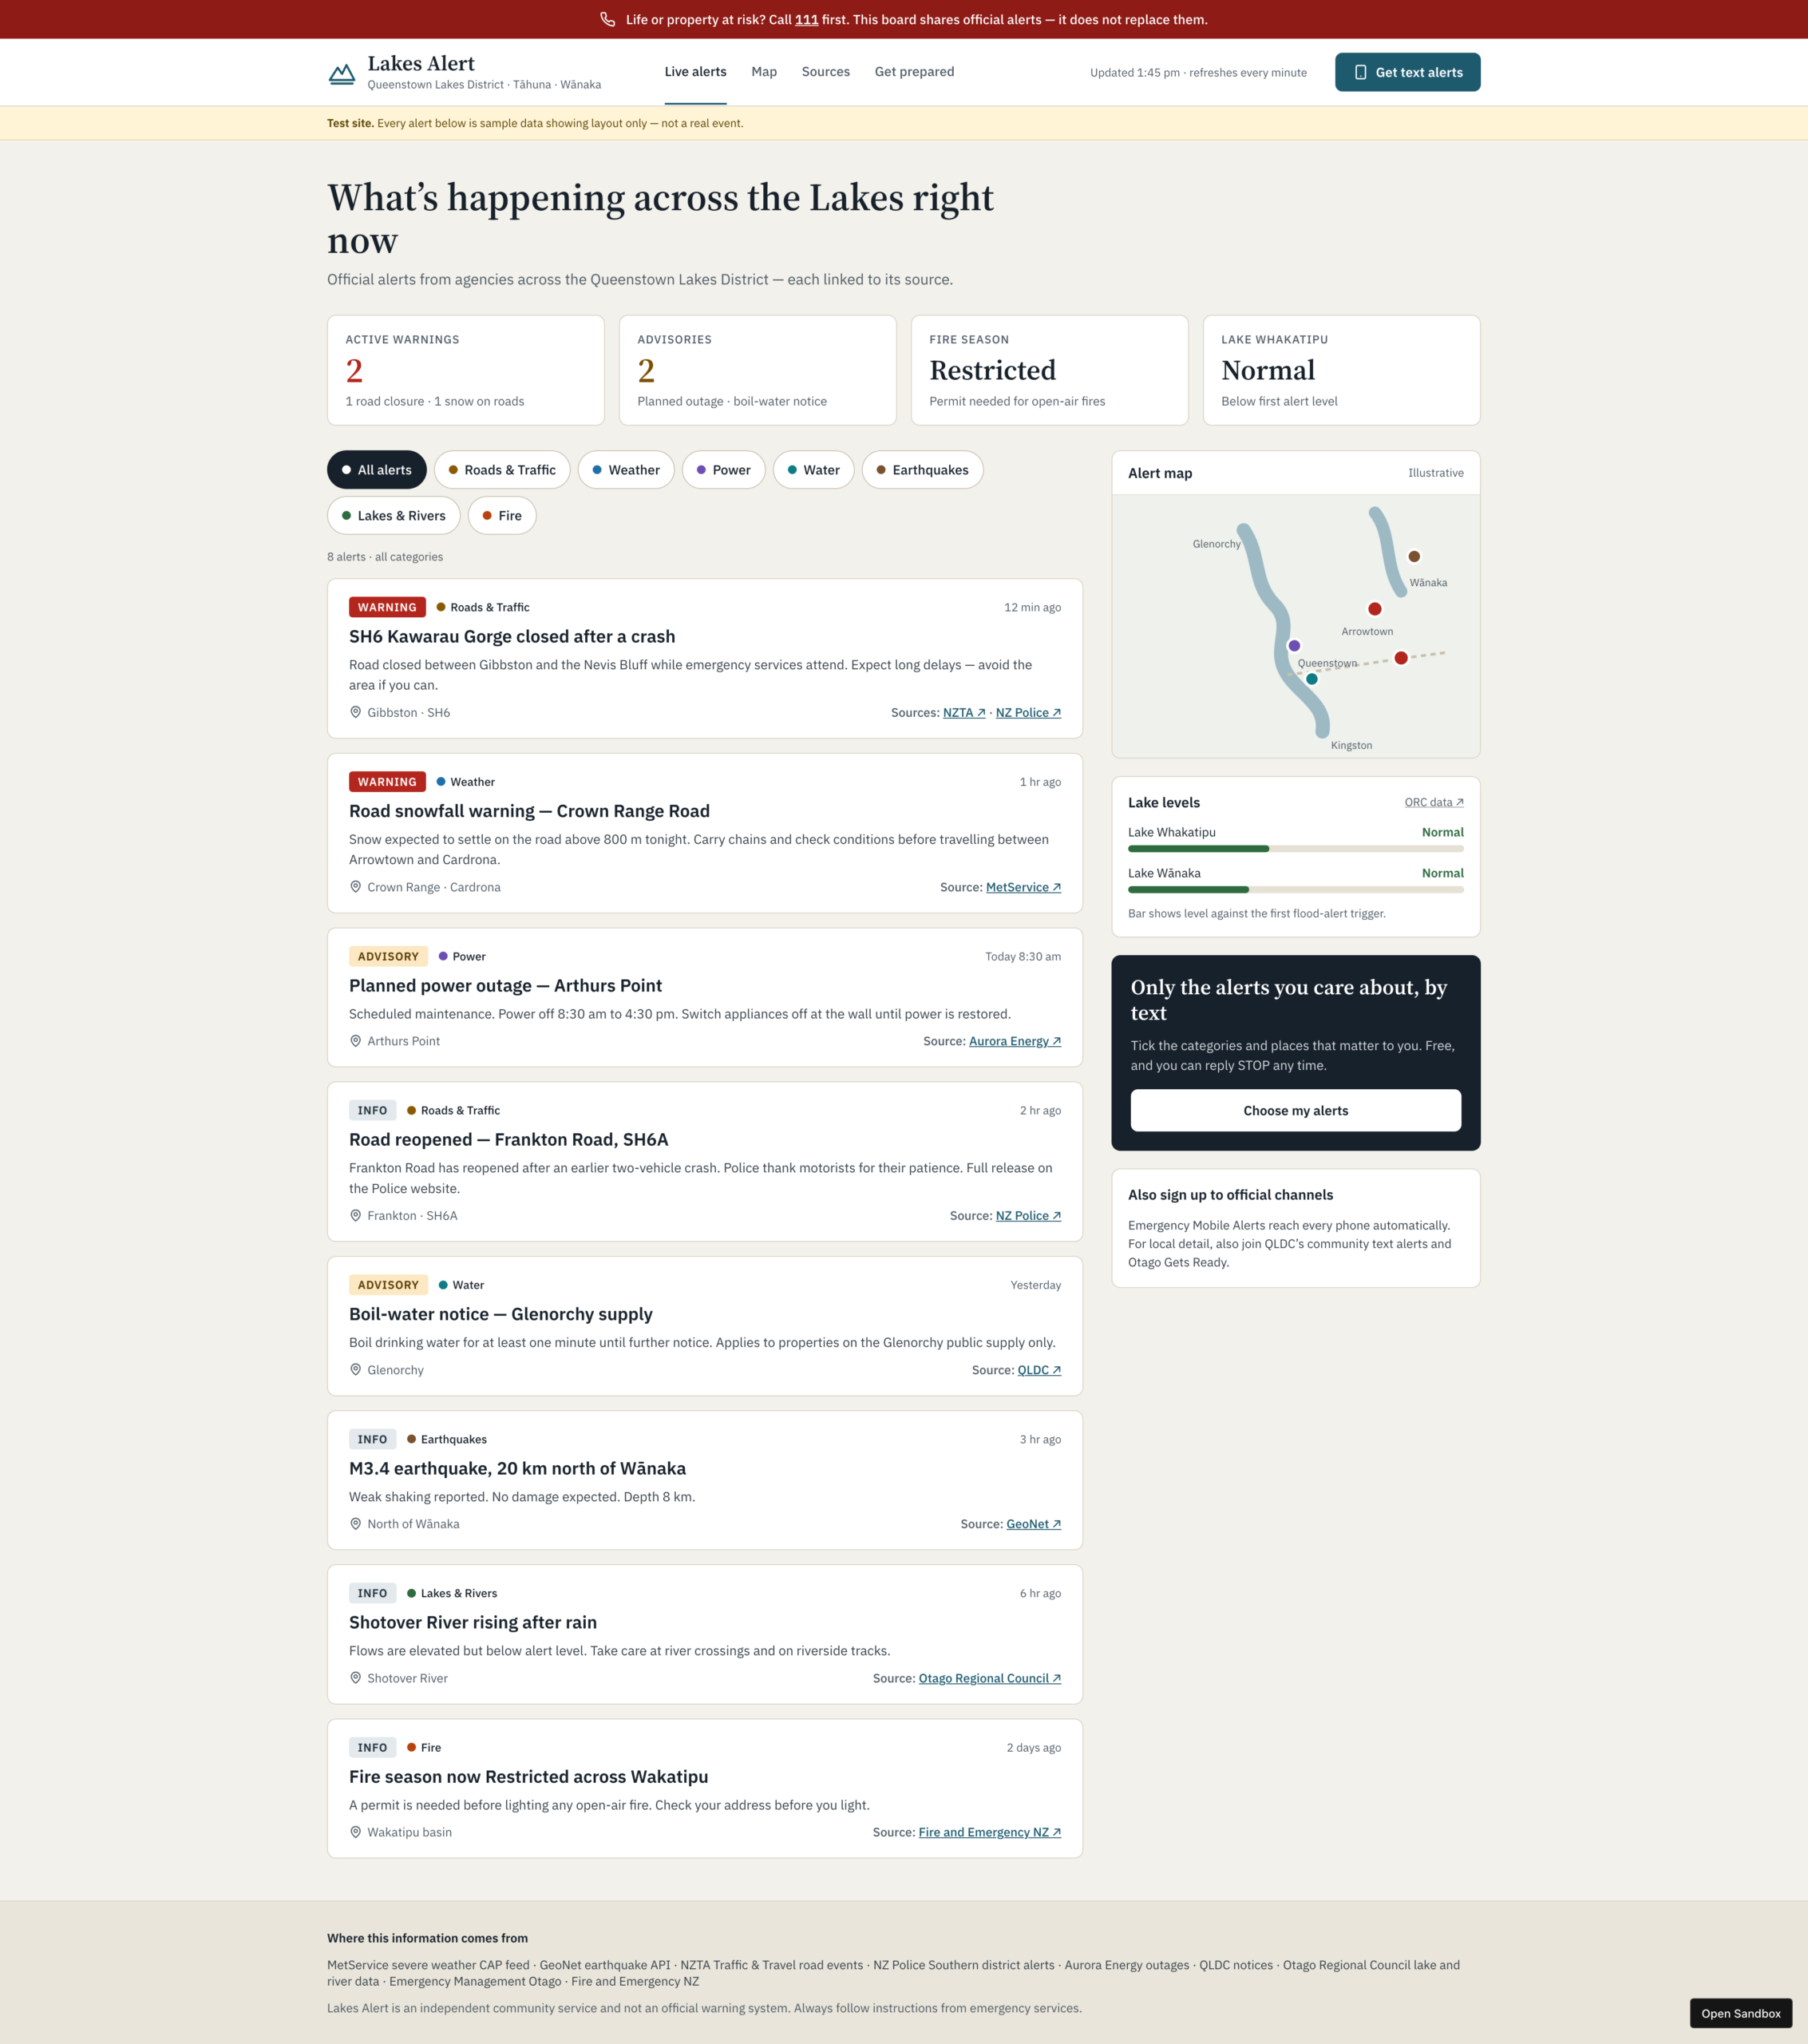
Task: Click the Lake Whakatipu level bar
Action: coord(1296,849)
